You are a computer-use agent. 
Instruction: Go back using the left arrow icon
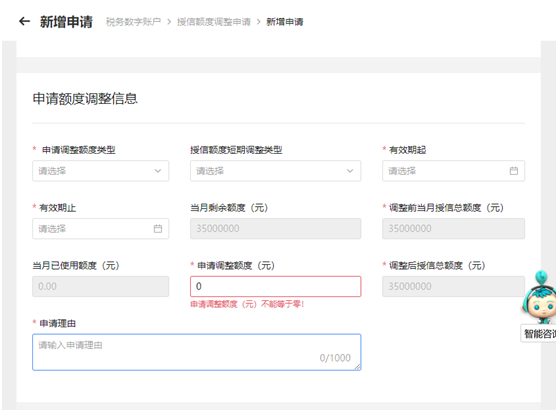click(x=24, y=22)
